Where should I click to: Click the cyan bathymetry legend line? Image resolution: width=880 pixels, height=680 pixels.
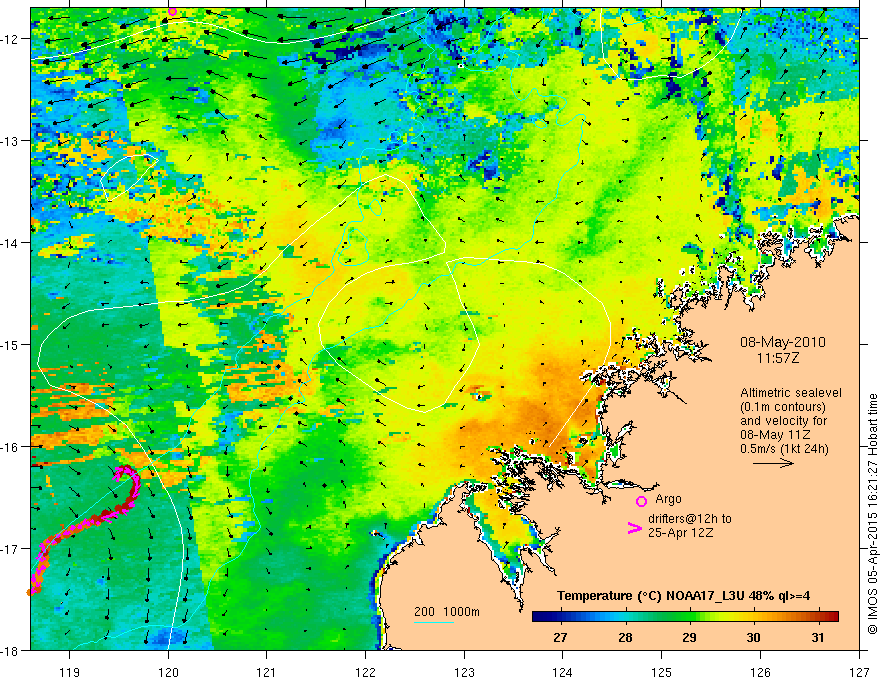coord(434,622)
